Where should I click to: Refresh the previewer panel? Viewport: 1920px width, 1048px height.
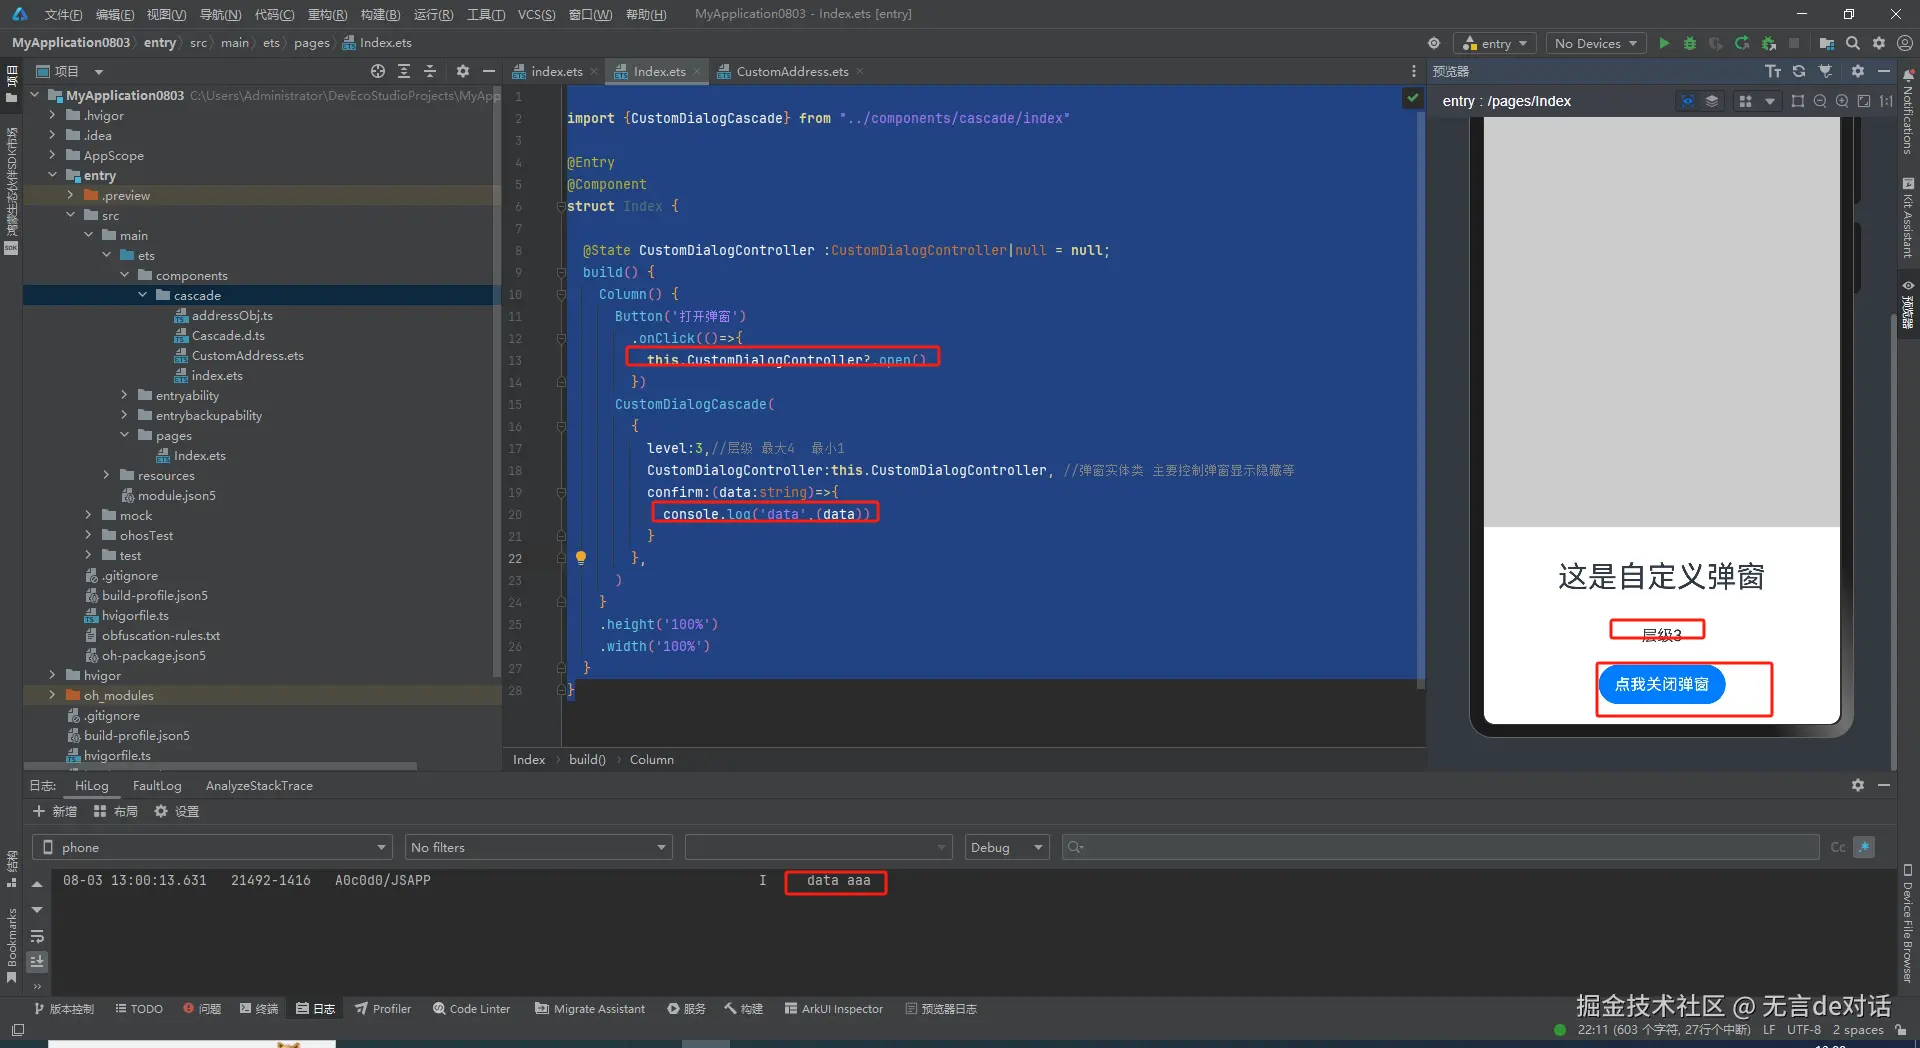pyautogui.click(x=1799, y=71)
